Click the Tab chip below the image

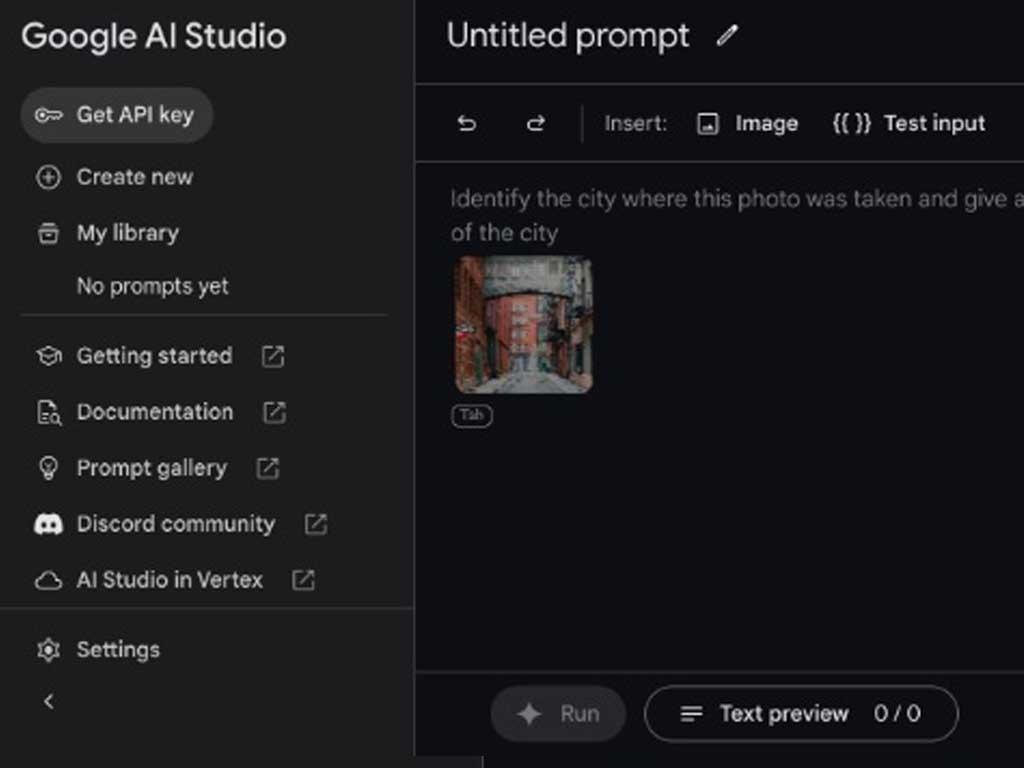pos(471,416)
